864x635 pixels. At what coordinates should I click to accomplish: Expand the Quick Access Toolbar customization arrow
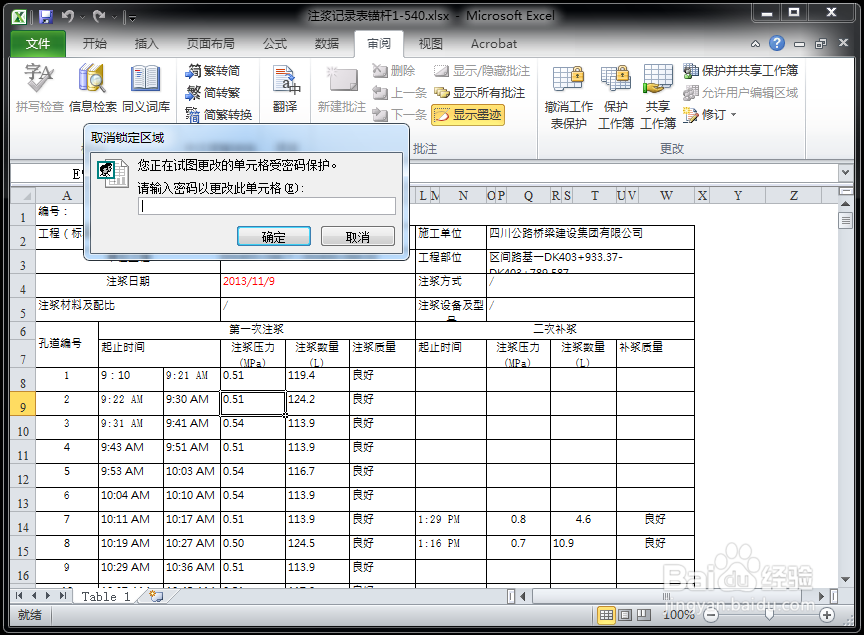click(x=131, y=17)
